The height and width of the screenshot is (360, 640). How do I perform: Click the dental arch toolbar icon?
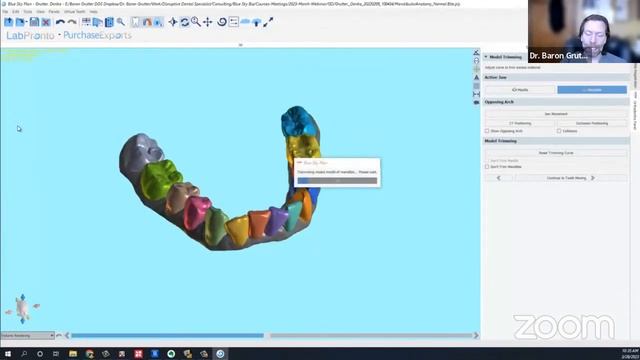[x=147, y=22]
